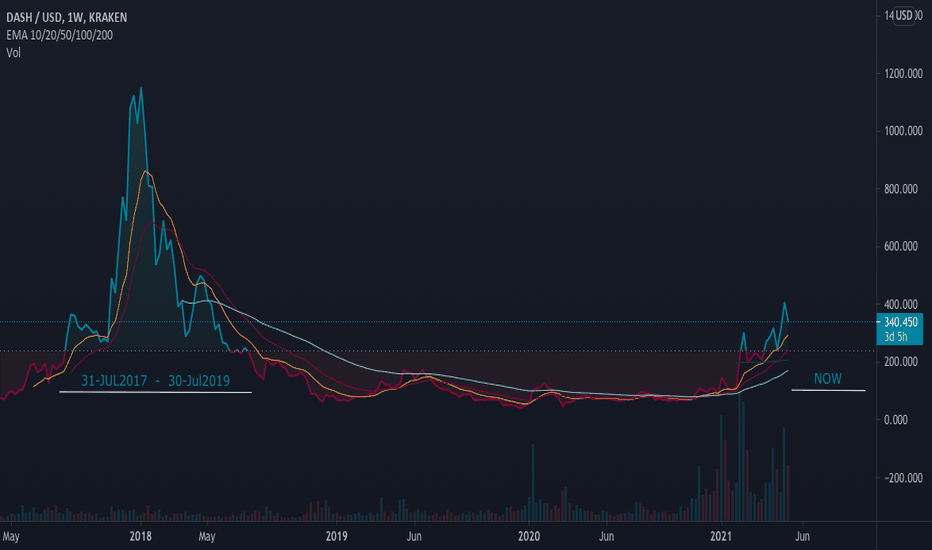932x550 pixels.
Task: Click the 1000.000 price axis label
Action: [903, 131]
